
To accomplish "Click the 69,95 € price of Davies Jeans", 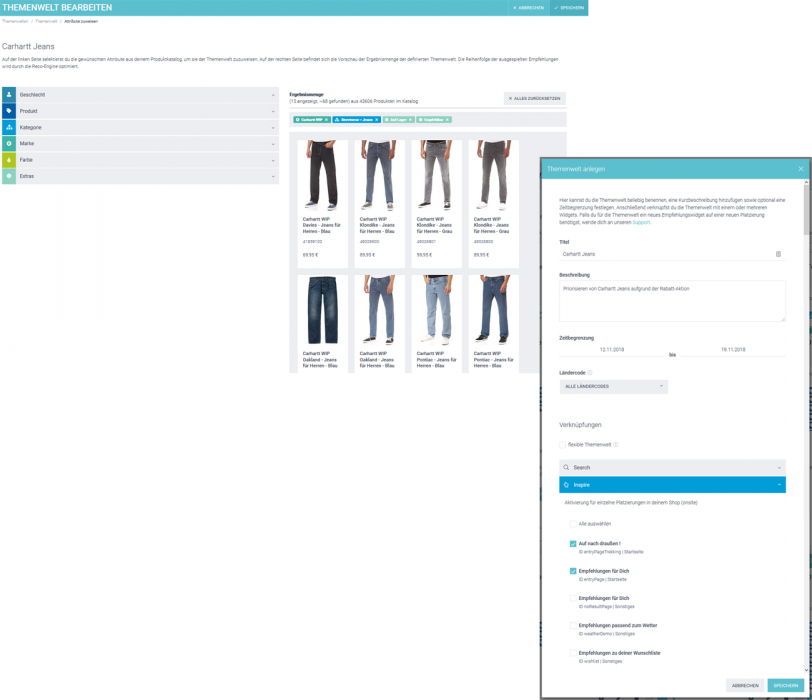I will click(310, 255).
